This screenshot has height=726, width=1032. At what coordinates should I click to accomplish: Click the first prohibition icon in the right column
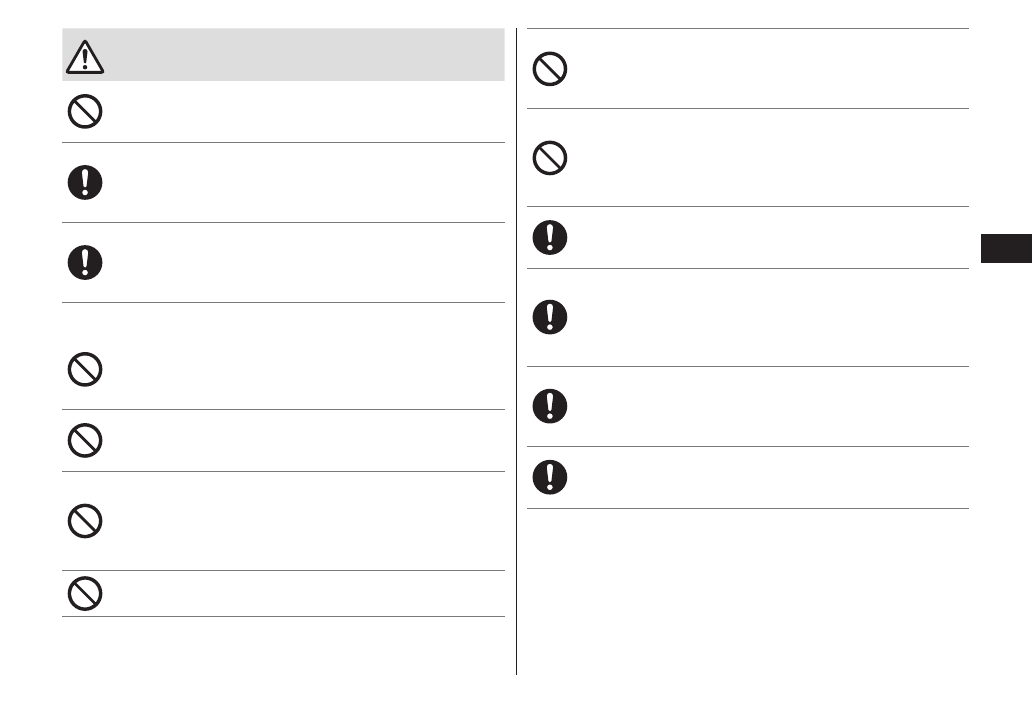click(x=550, y=69)
